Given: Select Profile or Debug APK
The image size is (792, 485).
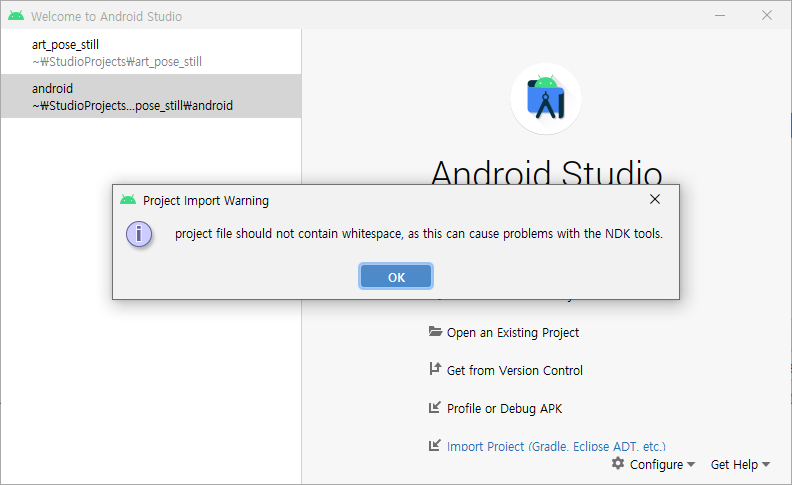Looking at the screenshot, I should pyautogui.click(x=504, y=409).
